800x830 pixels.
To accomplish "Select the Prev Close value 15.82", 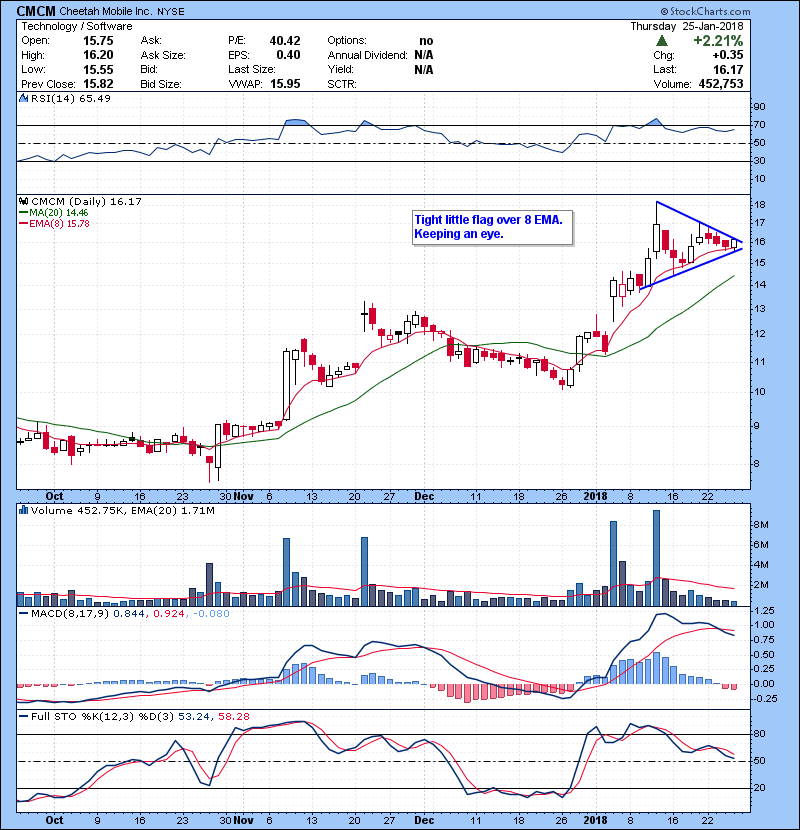I will [x=98, y=84].
